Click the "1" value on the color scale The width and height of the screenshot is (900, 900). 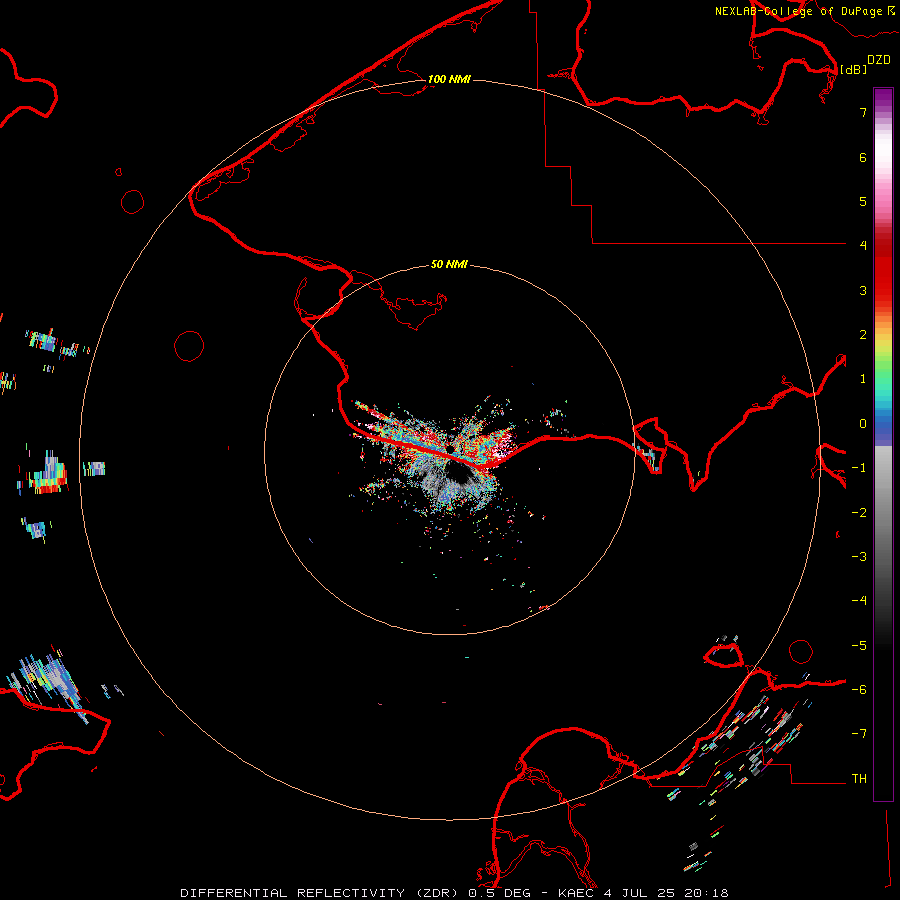(x=863, y=379)
